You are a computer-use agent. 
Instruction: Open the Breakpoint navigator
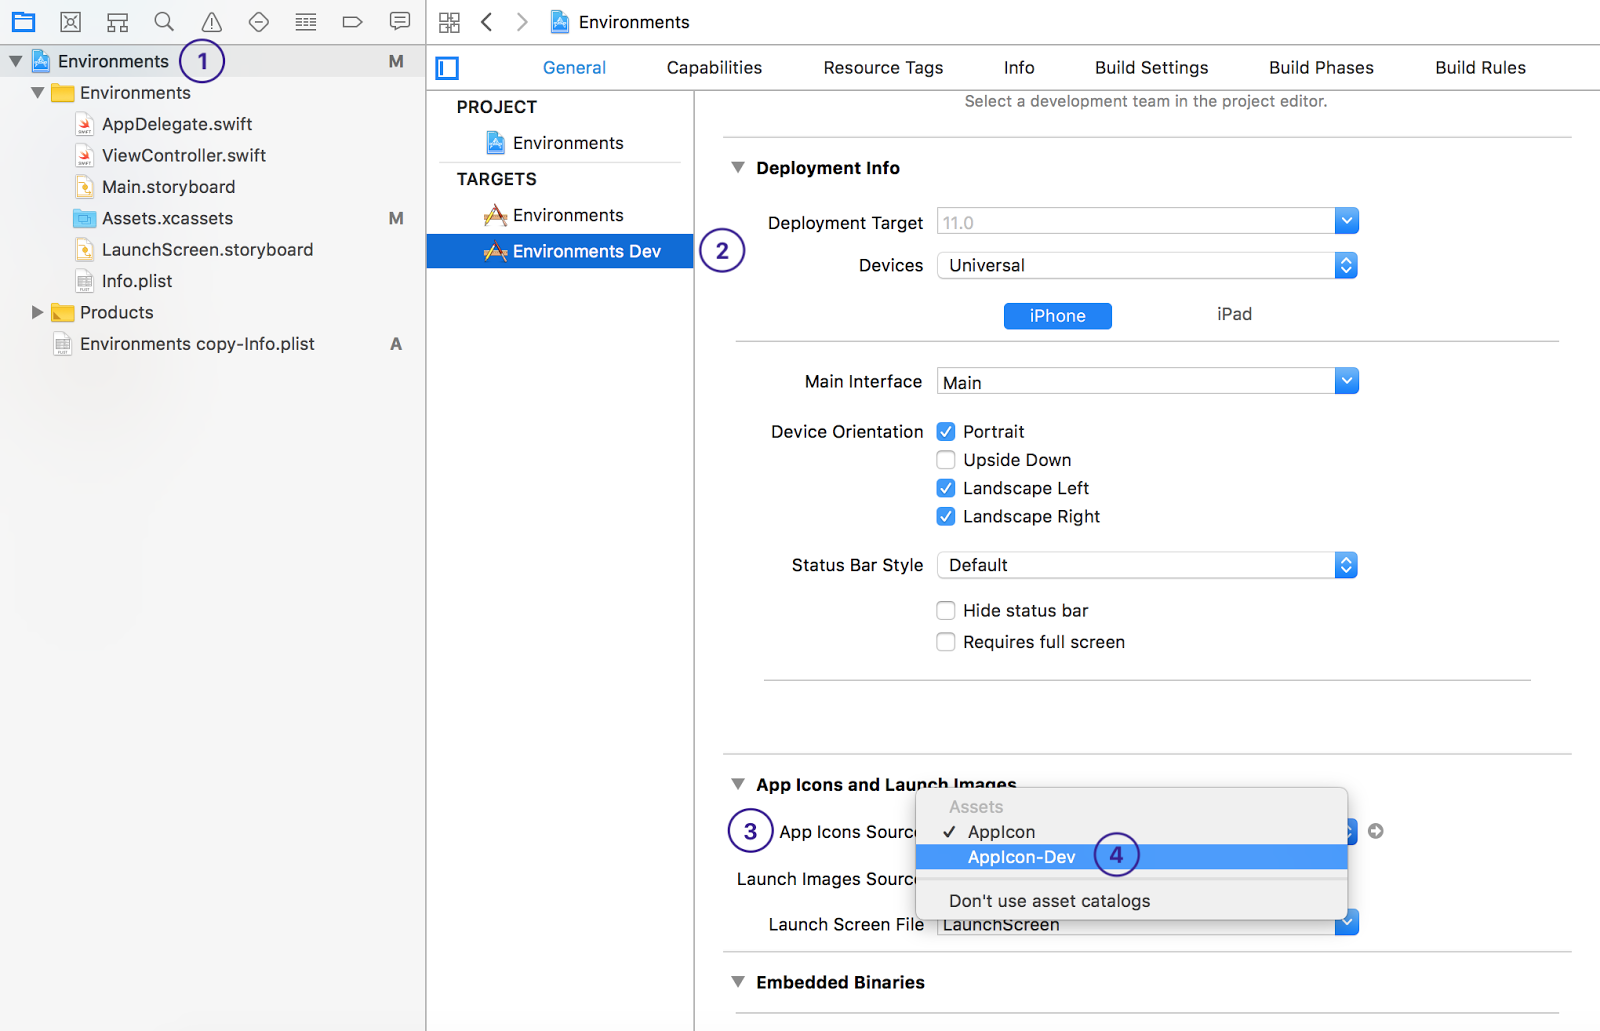click(352, 22)
